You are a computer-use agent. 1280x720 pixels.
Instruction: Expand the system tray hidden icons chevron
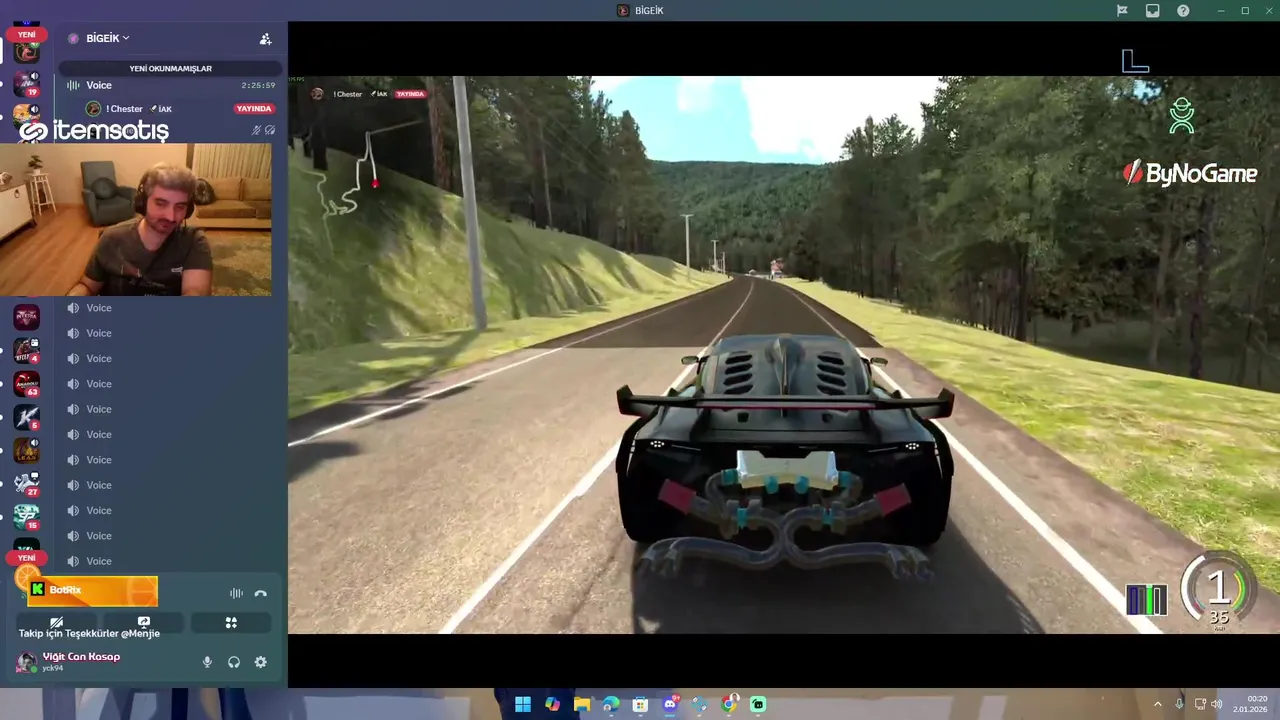1158,704
